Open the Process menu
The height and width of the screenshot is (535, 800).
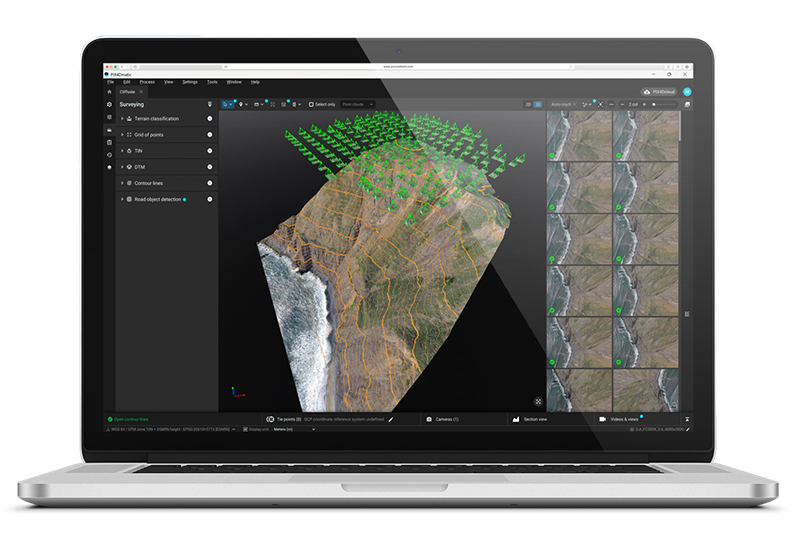(147, 81)
